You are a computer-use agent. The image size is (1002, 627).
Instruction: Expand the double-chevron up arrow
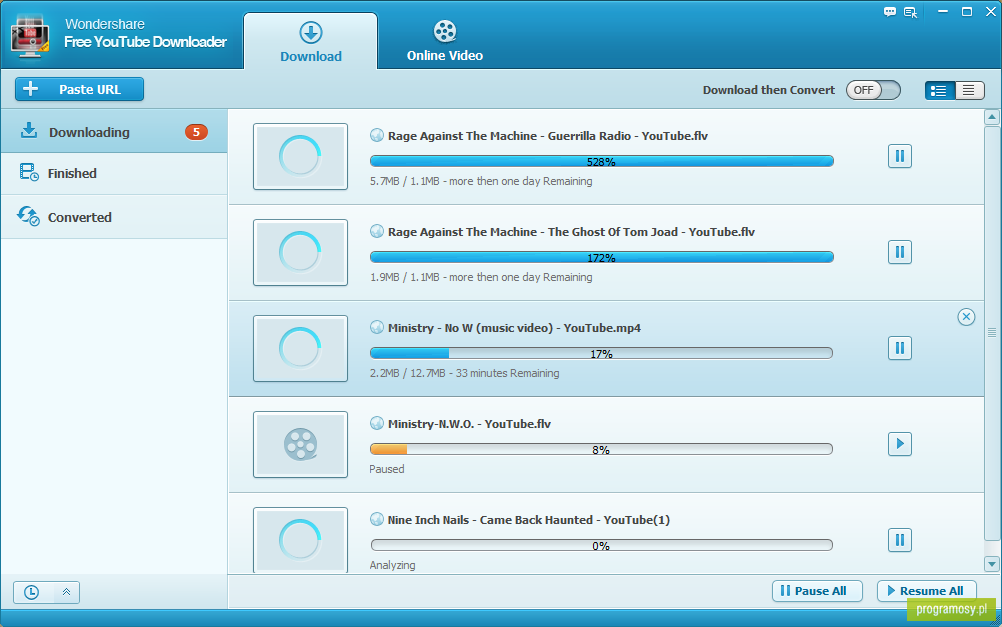[x=66, y=592]
